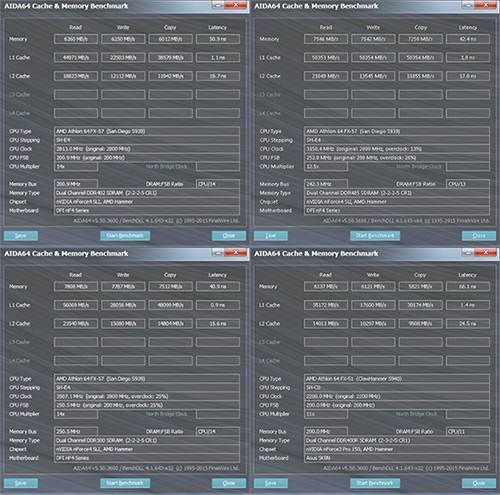Screen dimensions: 500x495
Task: Click the 50.9 ns memory latency value
Action: click(x=218, y=39)
